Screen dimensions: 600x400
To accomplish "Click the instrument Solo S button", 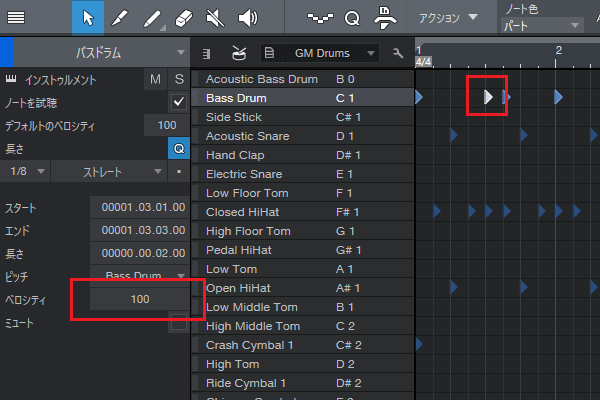I will 179,79.
